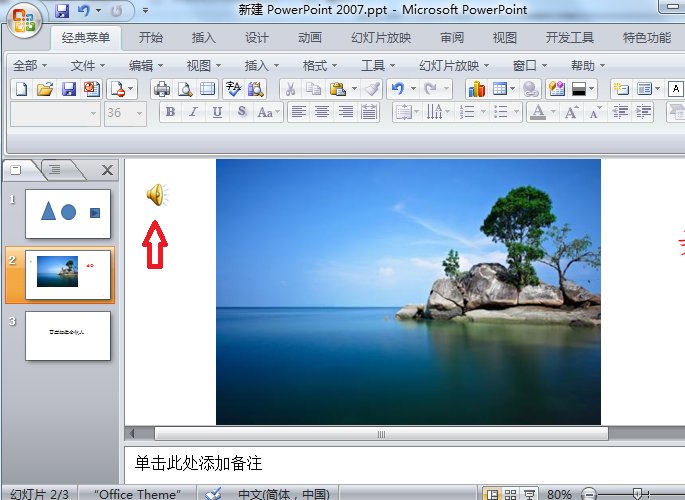The height and width of the screenshot is (500, 685).
Task: Open the 编辑 classic menu
Action: pyautogui.click(x=145, y=66)
